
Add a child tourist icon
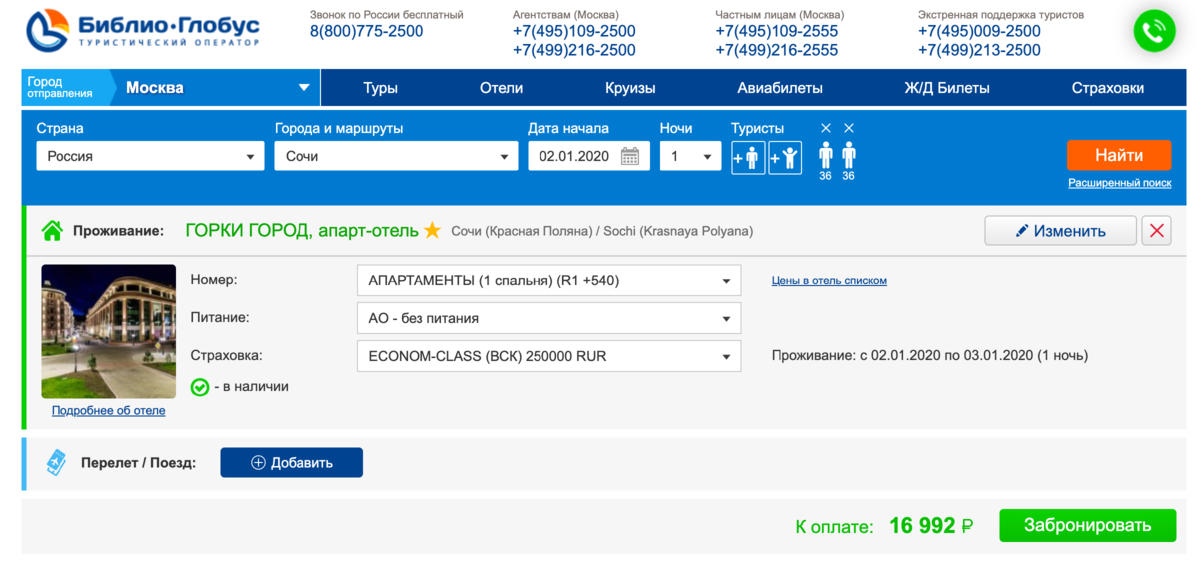785,157
